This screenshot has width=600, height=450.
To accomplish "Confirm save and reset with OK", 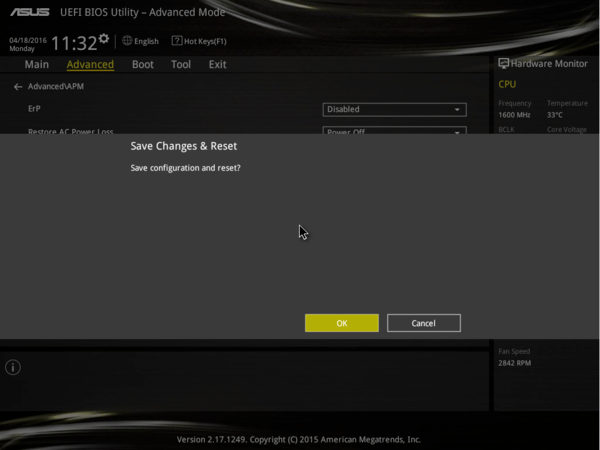I will click(x=342, y=323).
